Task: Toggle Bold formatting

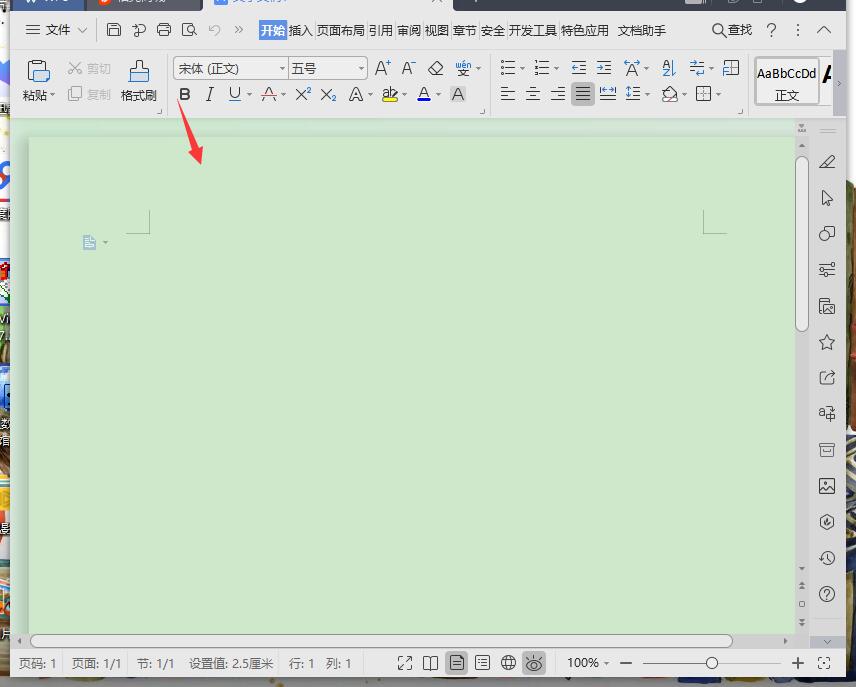Action: pos(184,94)
